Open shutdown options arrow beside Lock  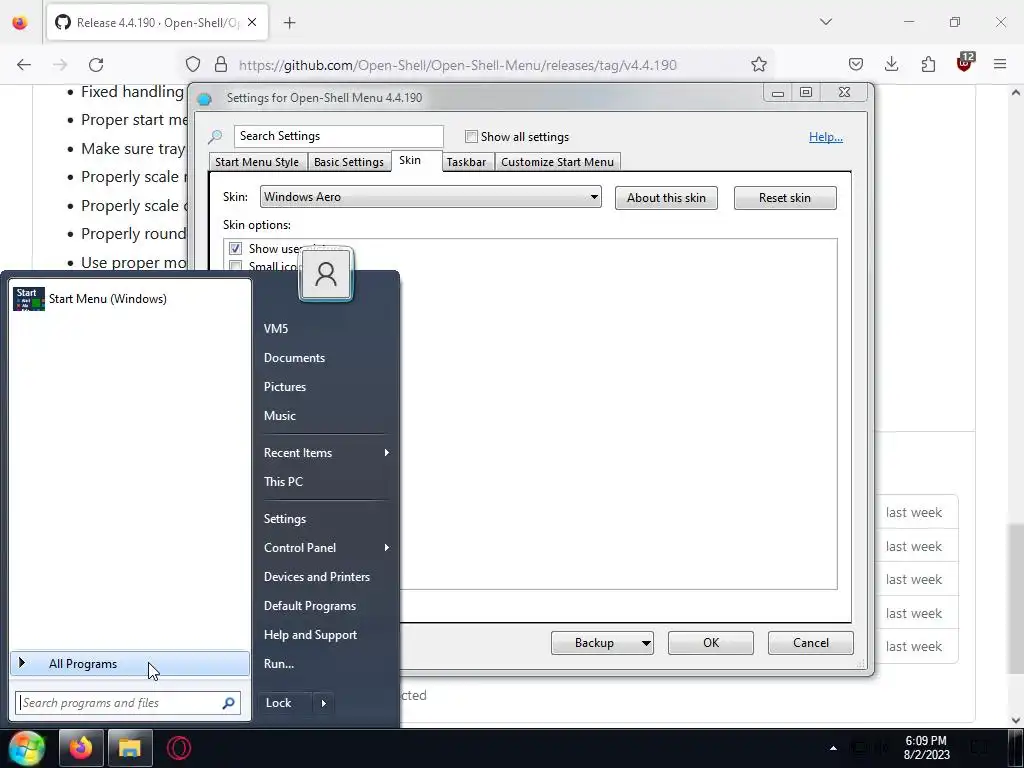point(323,703)
